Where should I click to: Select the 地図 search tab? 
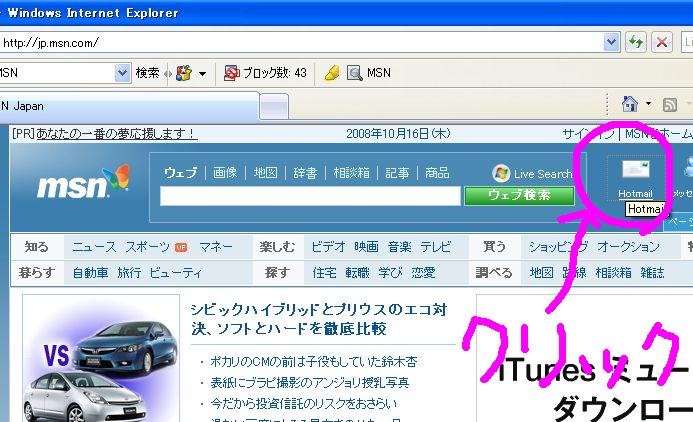tap(266, 172)
